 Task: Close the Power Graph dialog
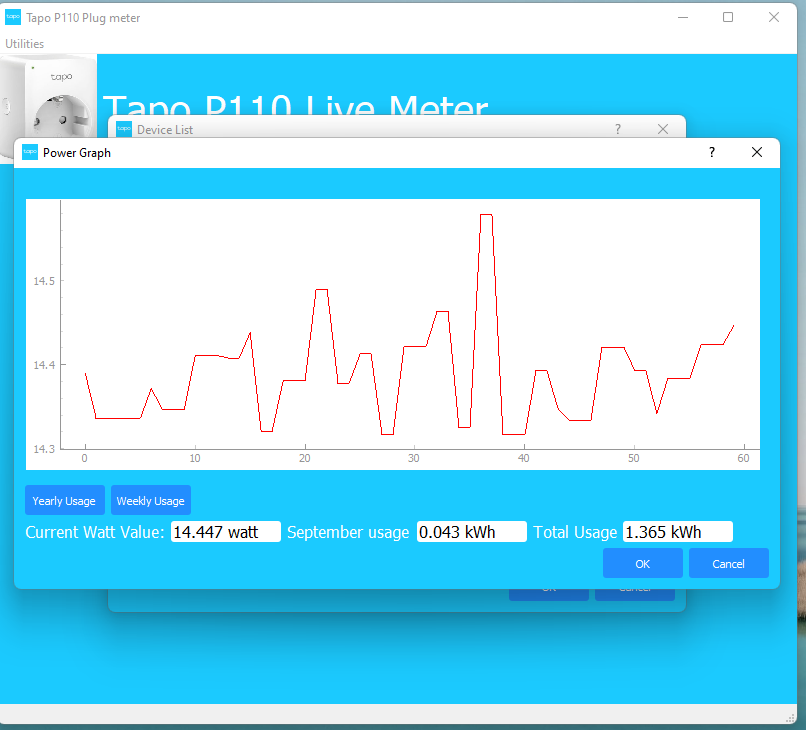coord(757,152)
